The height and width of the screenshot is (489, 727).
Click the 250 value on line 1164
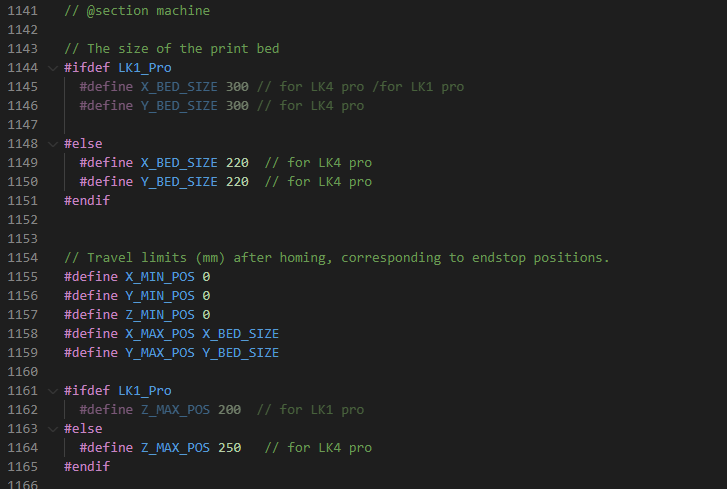pyautogui.click(x=229, y=448)
